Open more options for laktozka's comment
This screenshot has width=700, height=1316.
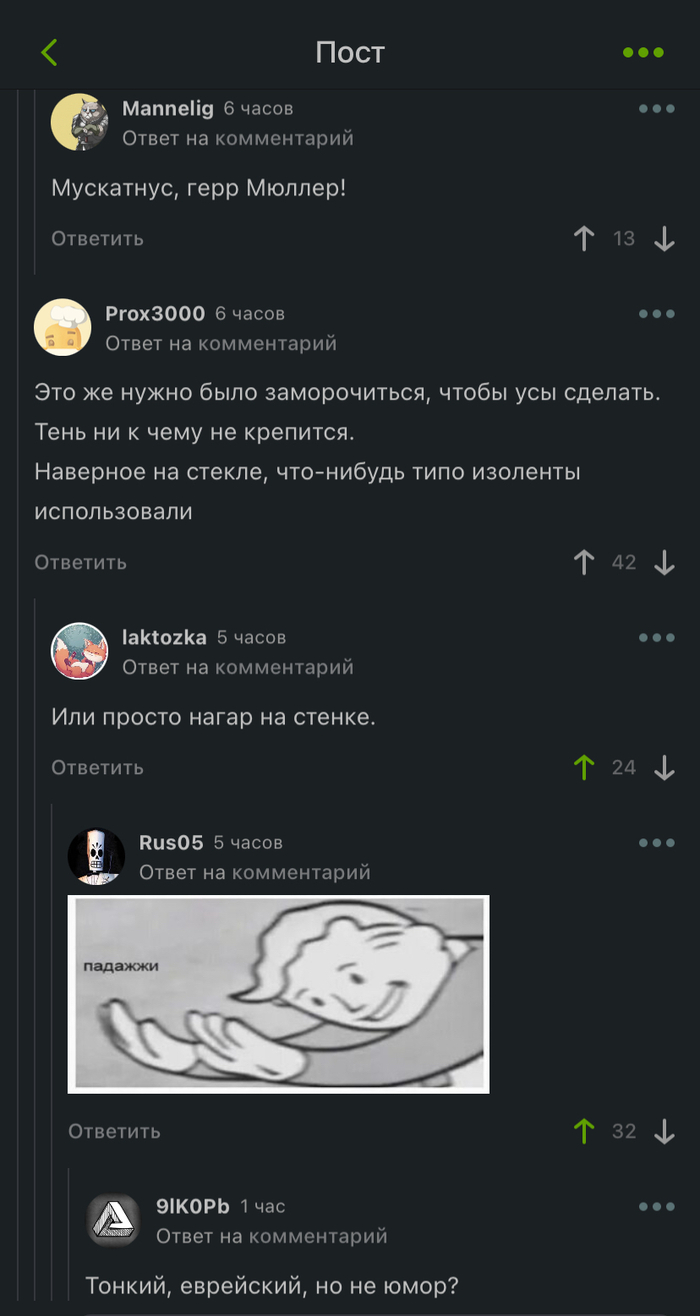coord(657,638)
